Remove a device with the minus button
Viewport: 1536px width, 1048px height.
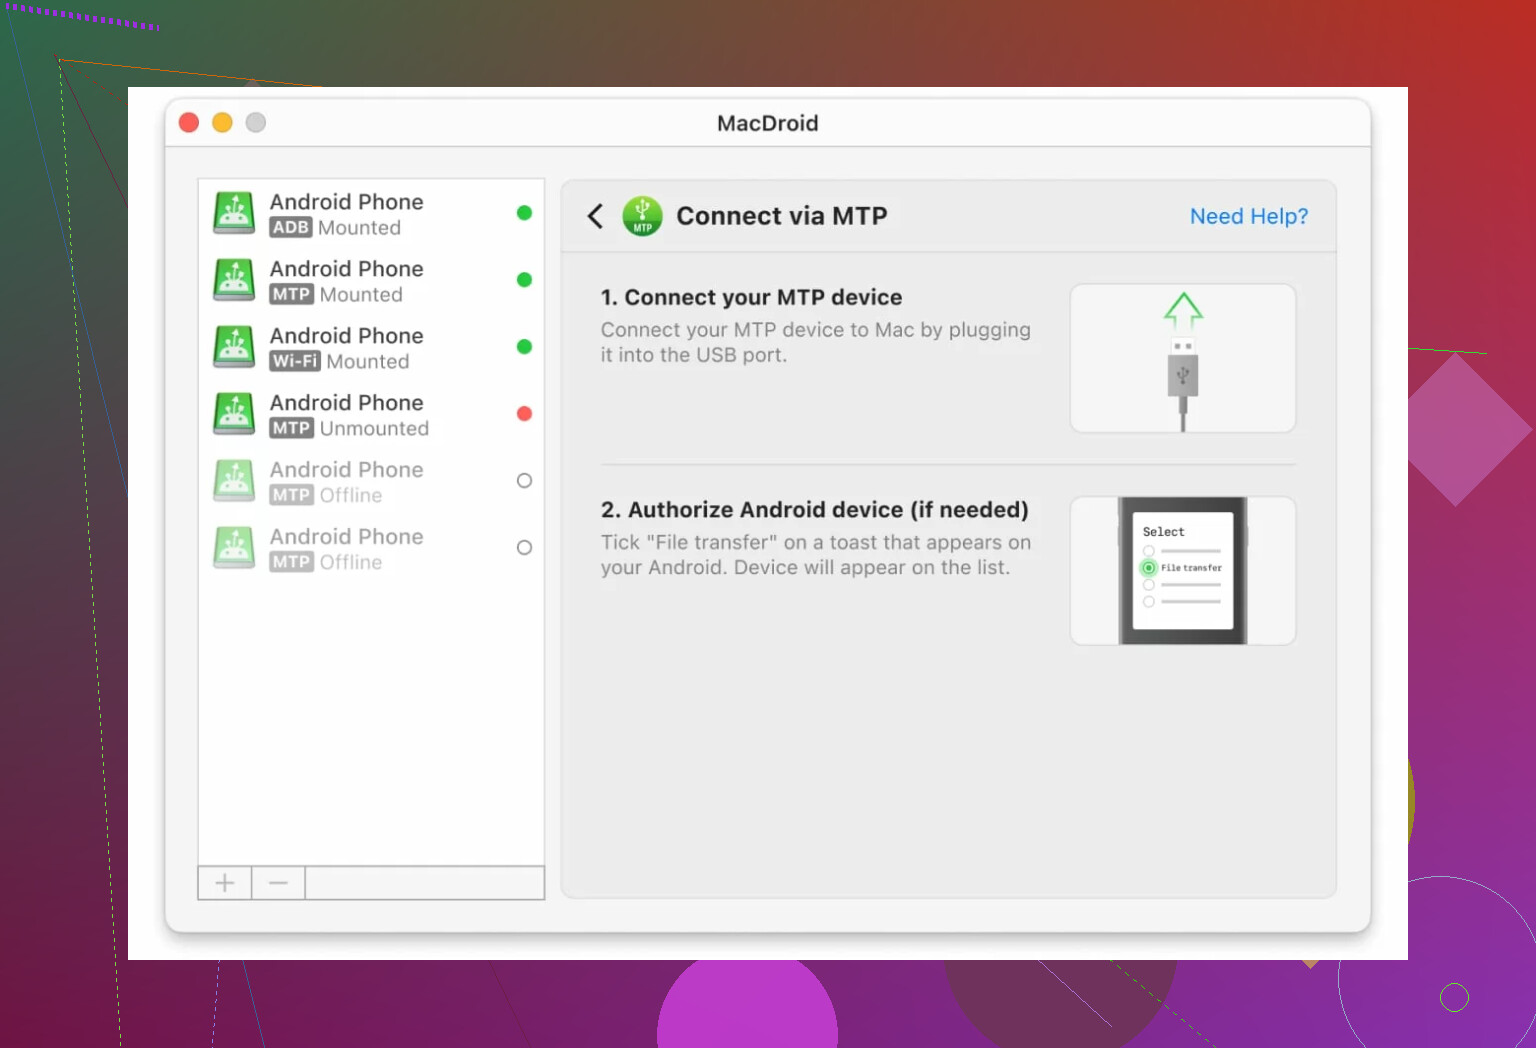pos(278,883)
